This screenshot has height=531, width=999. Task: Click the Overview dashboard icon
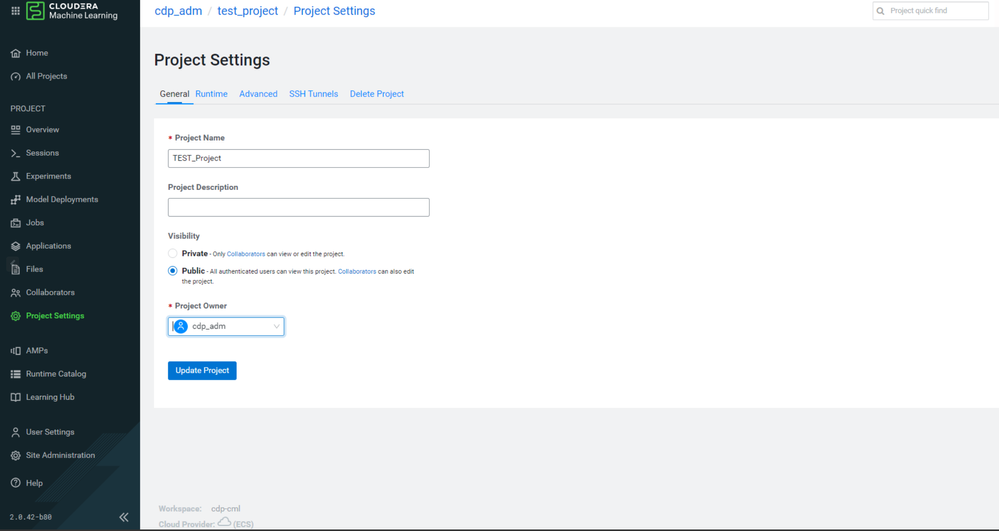point(16,130)
